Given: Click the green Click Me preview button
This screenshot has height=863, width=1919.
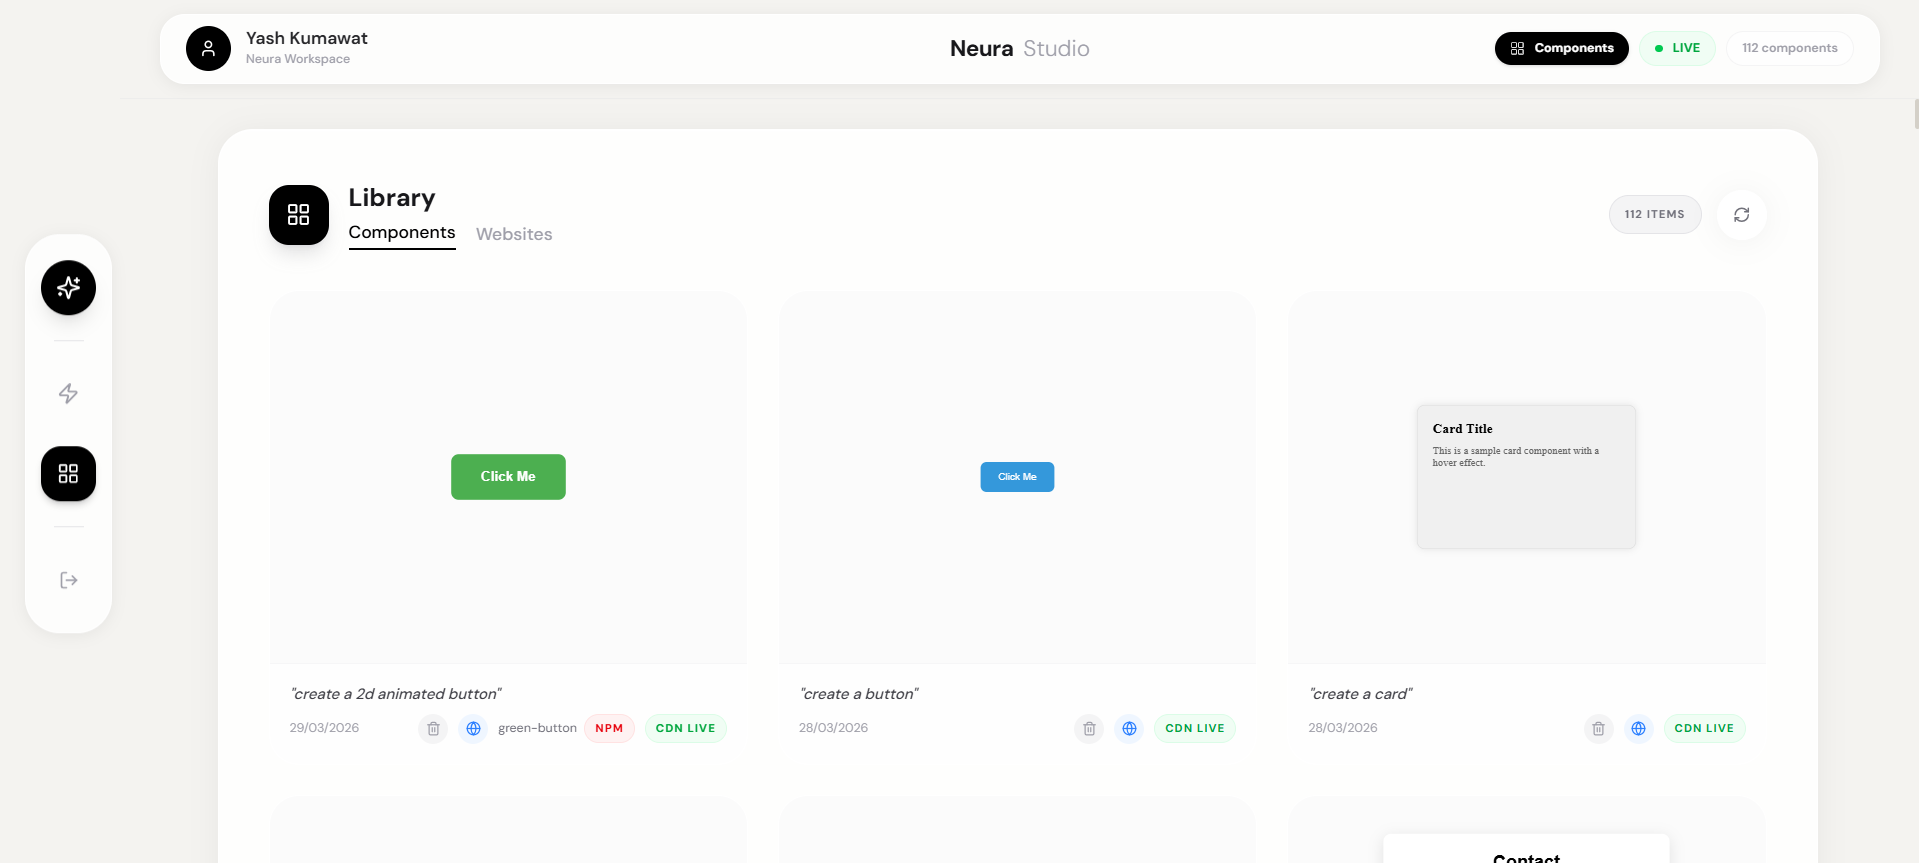Looking at the screenshot, I should (x=508, y=477).
